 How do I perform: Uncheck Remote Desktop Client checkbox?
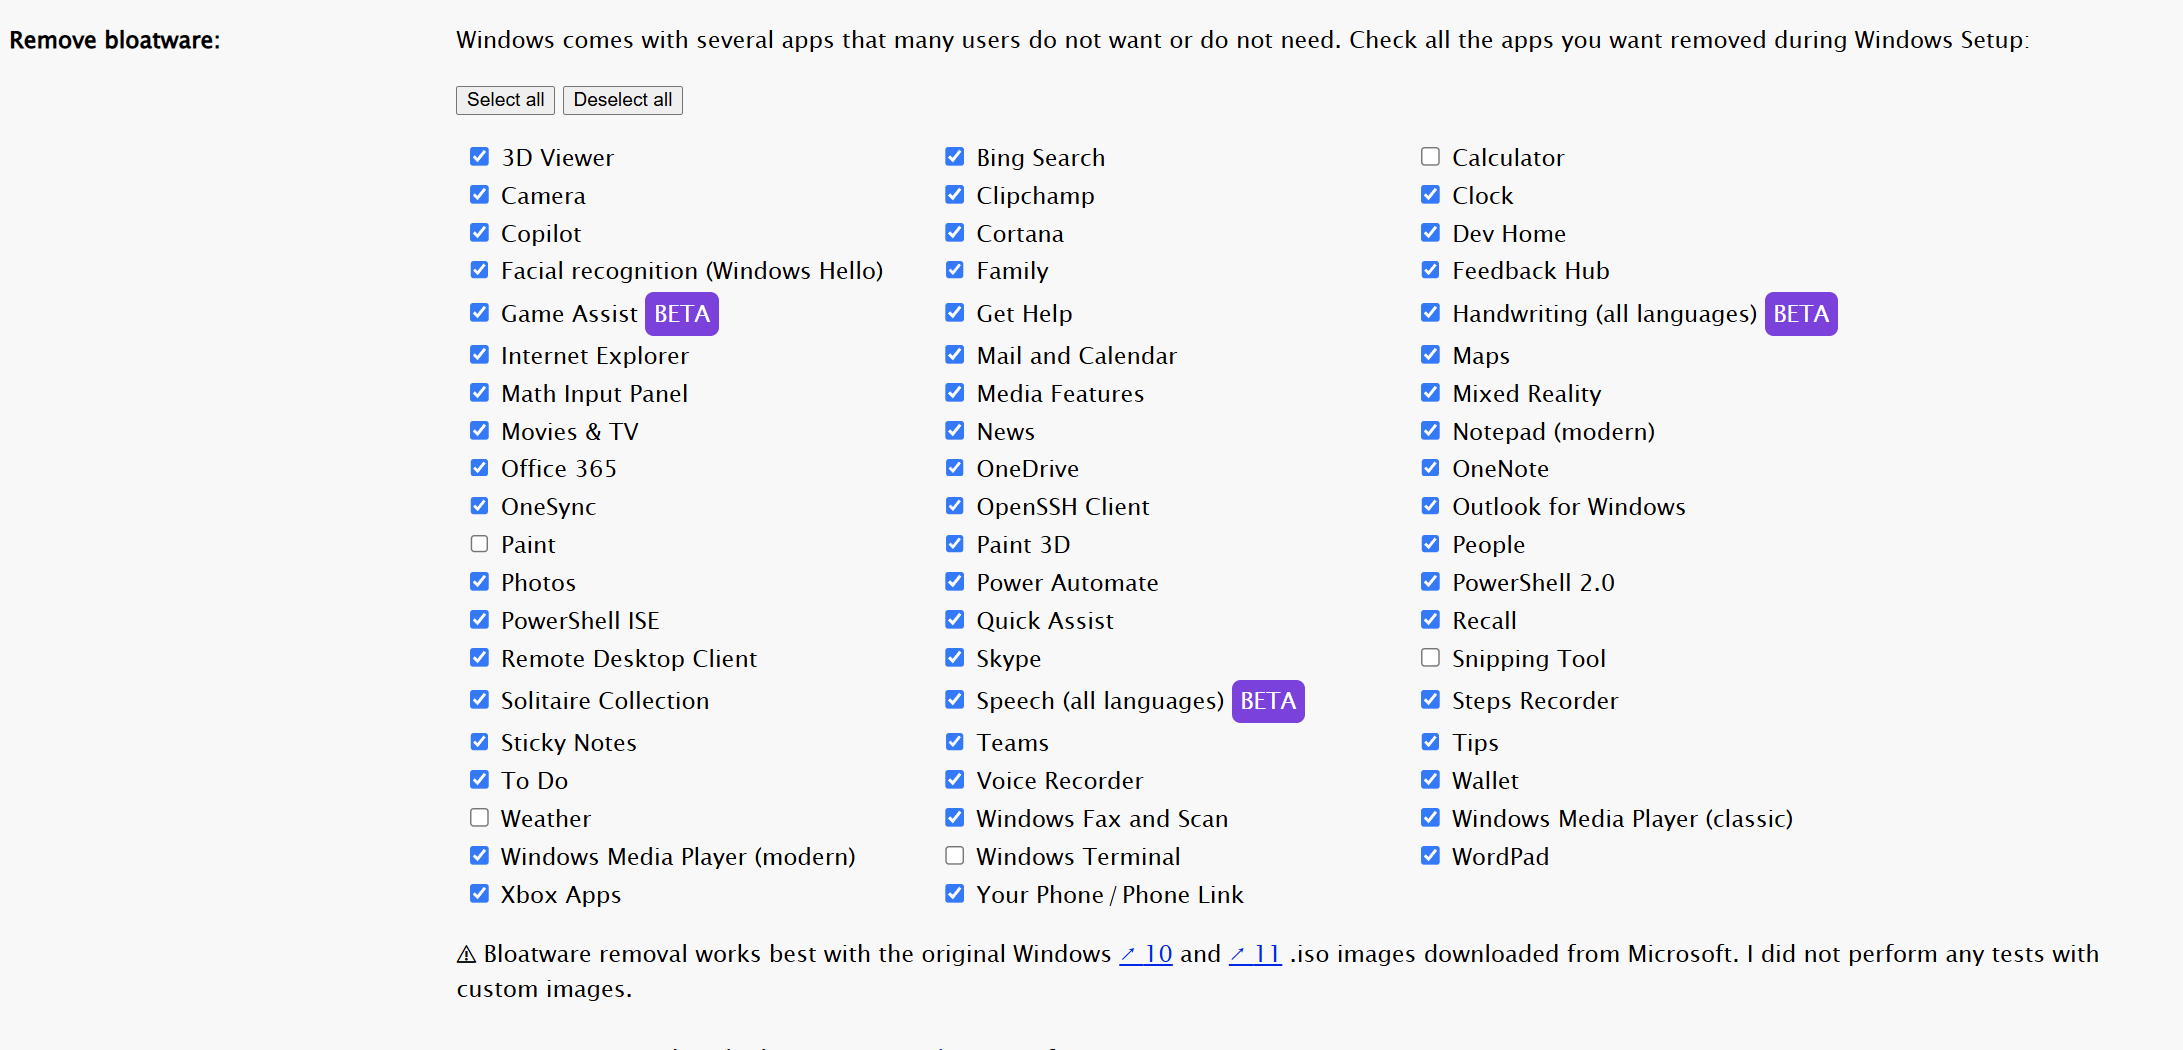pyautogui.click(x=480, y=658)
